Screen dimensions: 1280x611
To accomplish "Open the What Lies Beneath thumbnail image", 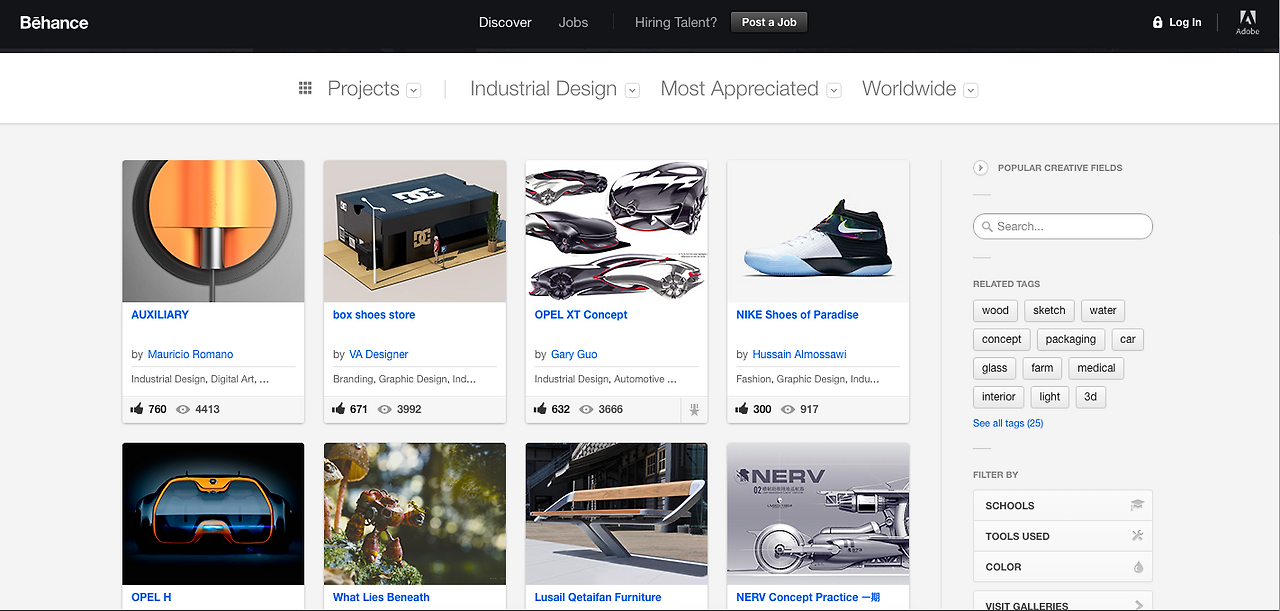I will (415, 514).
